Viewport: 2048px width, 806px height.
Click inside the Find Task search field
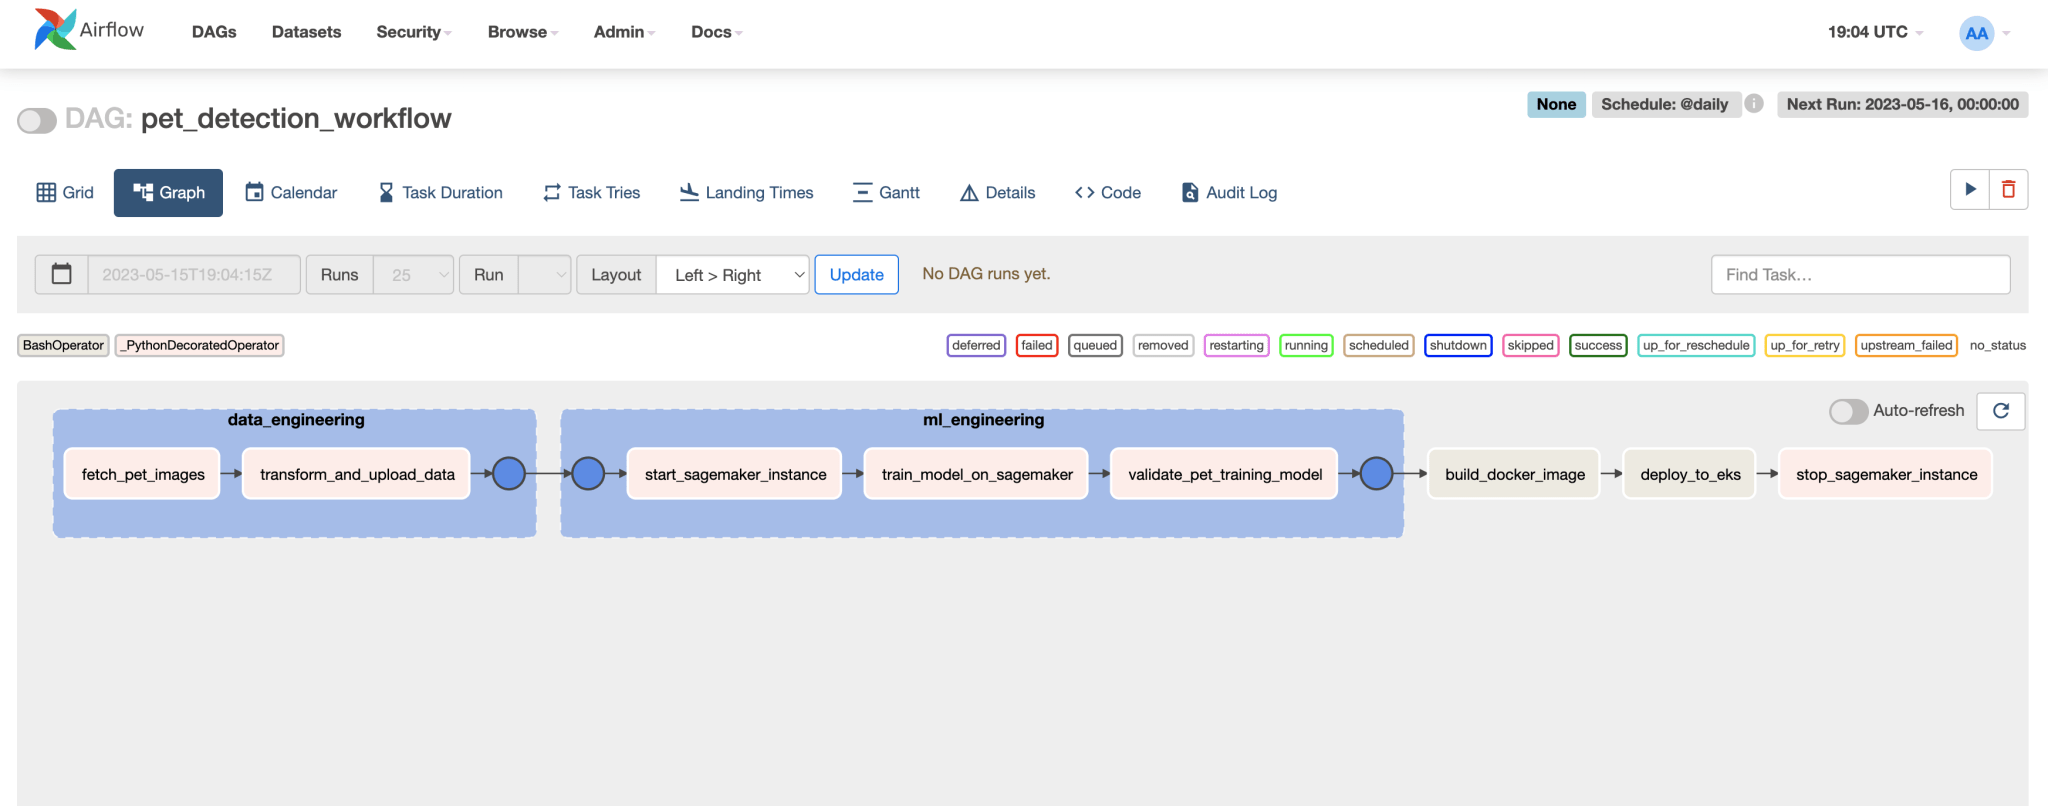pos(1861,274)
